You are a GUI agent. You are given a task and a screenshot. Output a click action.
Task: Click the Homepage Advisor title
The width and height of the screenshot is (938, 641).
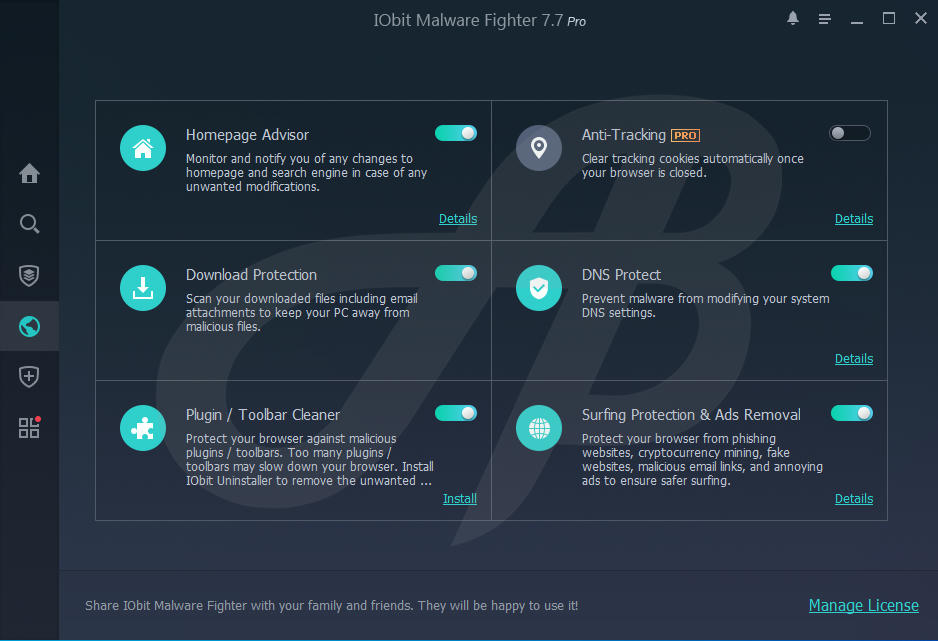[x=247, y=135]
